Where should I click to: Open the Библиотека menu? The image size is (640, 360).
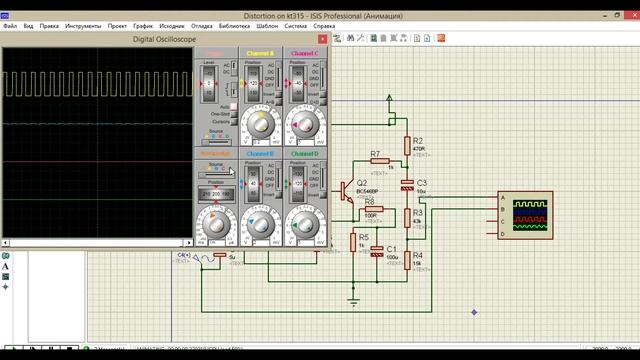pos(234,26)
